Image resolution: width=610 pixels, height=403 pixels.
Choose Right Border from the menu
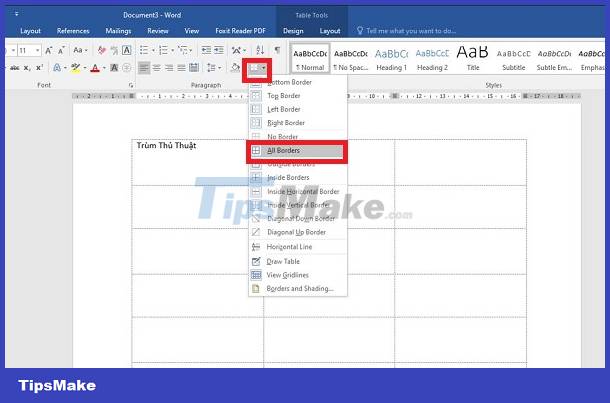point(298,123)
